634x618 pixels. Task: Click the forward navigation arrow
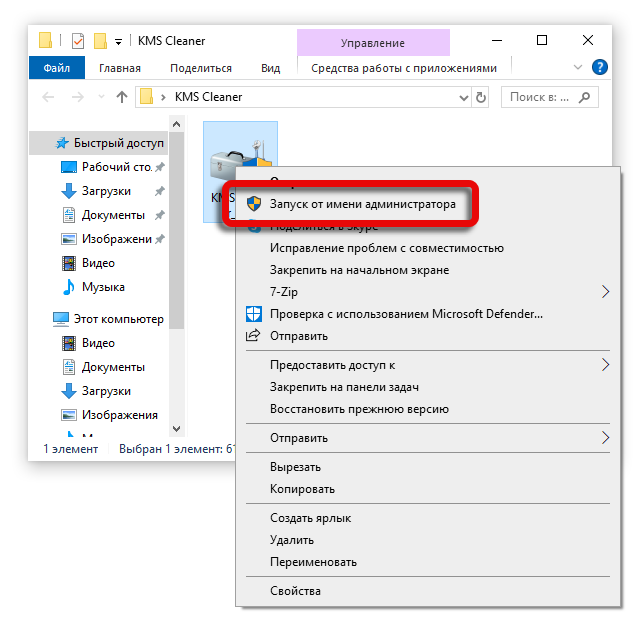point(78,97)
